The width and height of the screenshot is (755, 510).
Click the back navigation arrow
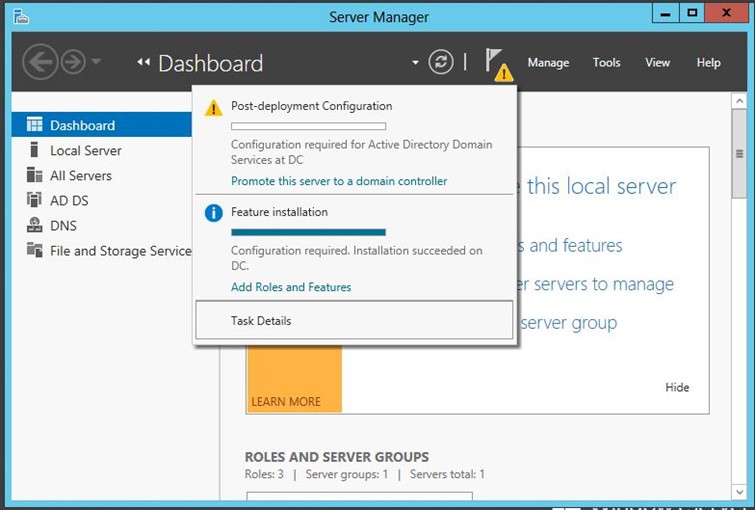[x=40, y=62]
